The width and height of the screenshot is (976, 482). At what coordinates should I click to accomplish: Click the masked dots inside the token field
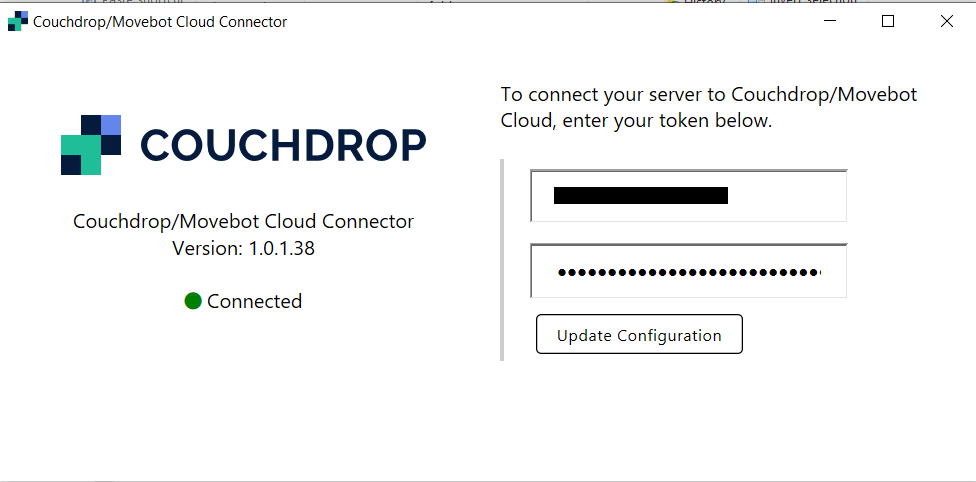[688, 272]
